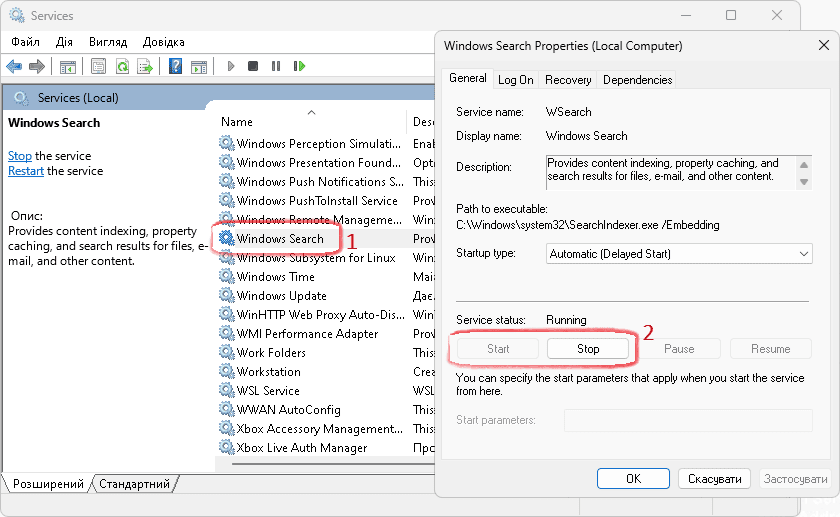Click the Export List toolbar icon
Screen dimensions: 840x517
(x=145, y=66)
